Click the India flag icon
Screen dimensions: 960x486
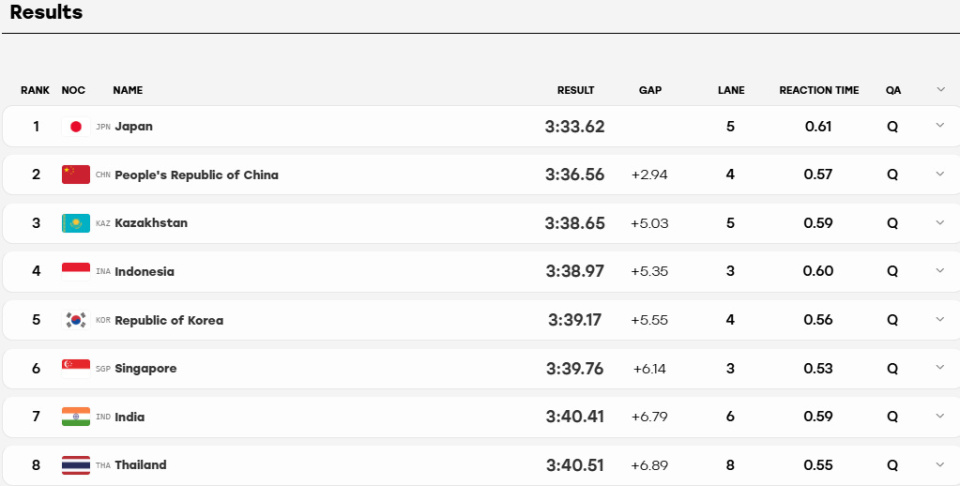[x=76, y=417]
